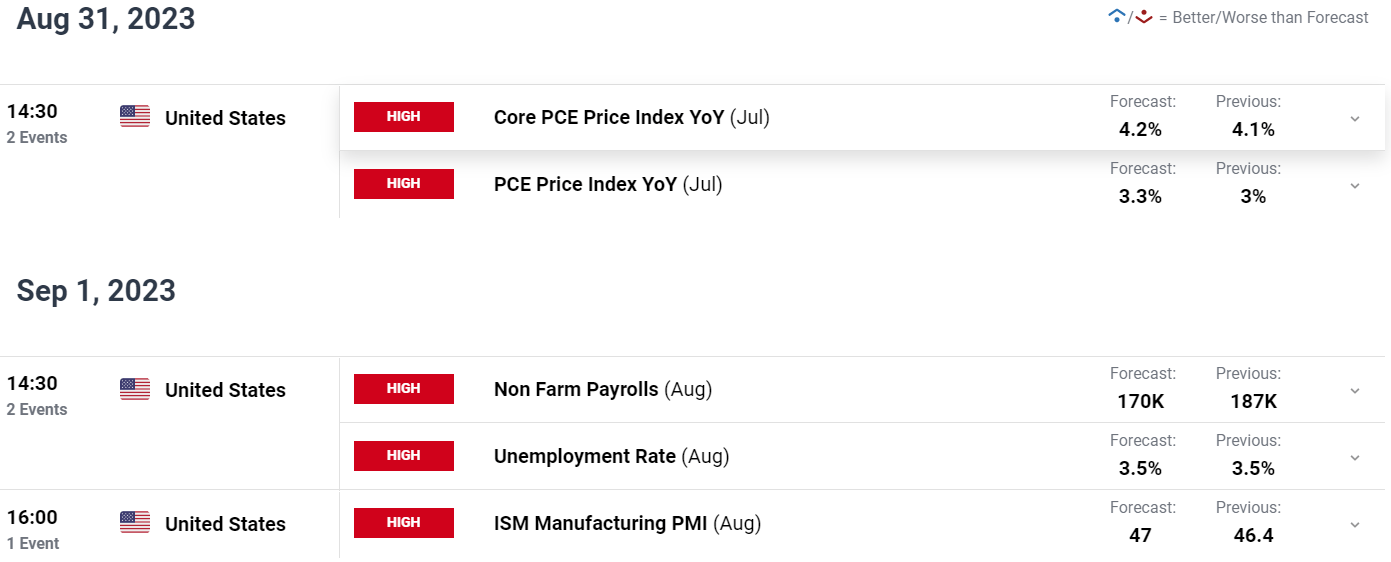Expand the Non Farm Payrolls row chevron

[1355, 390]
